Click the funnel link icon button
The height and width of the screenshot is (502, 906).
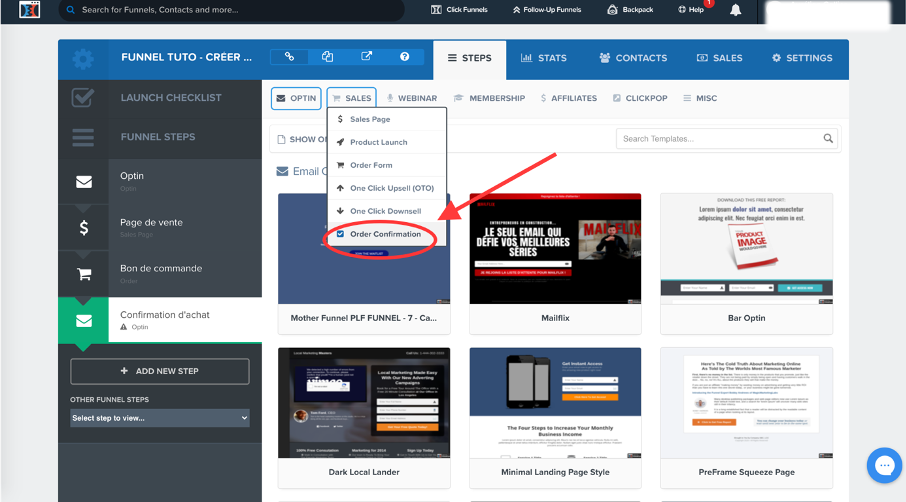point(289,57)
